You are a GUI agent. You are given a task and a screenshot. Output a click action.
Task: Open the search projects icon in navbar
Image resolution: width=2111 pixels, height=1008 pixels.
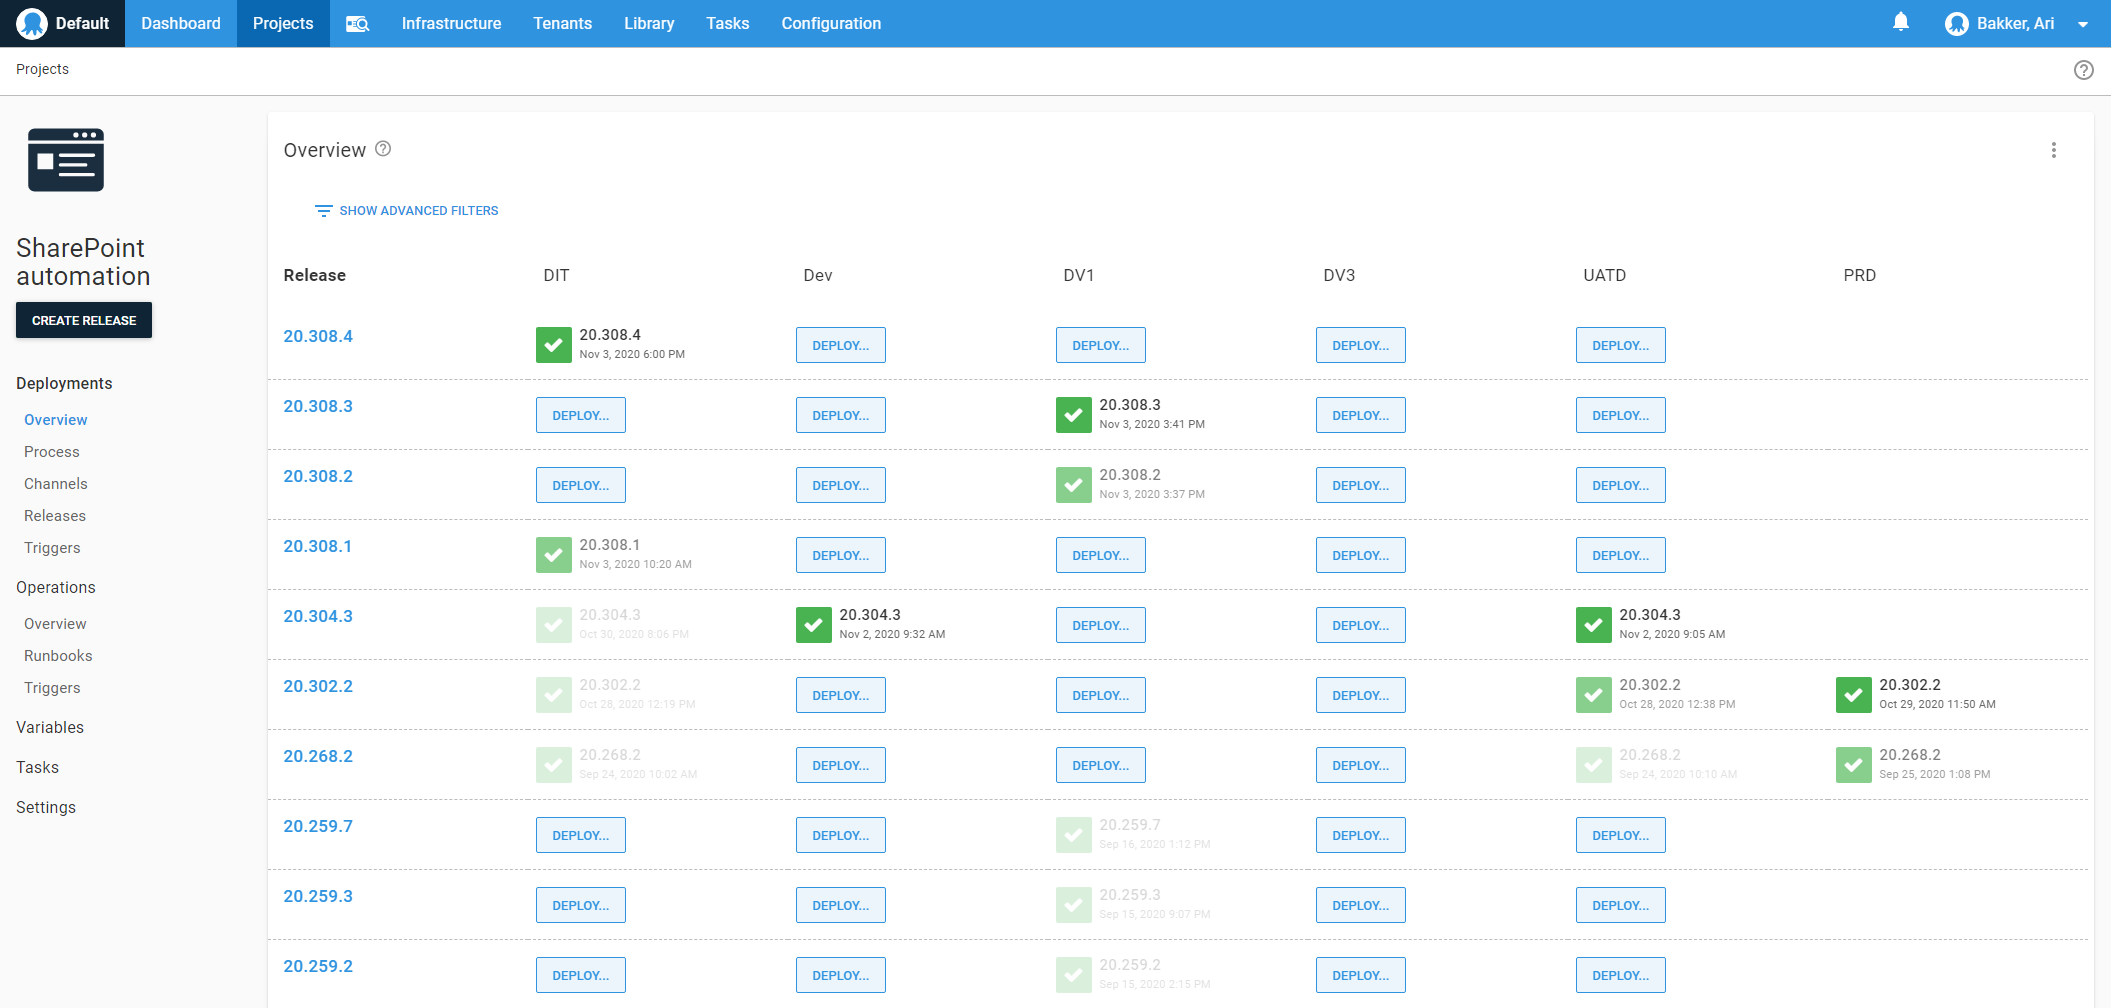357,24
